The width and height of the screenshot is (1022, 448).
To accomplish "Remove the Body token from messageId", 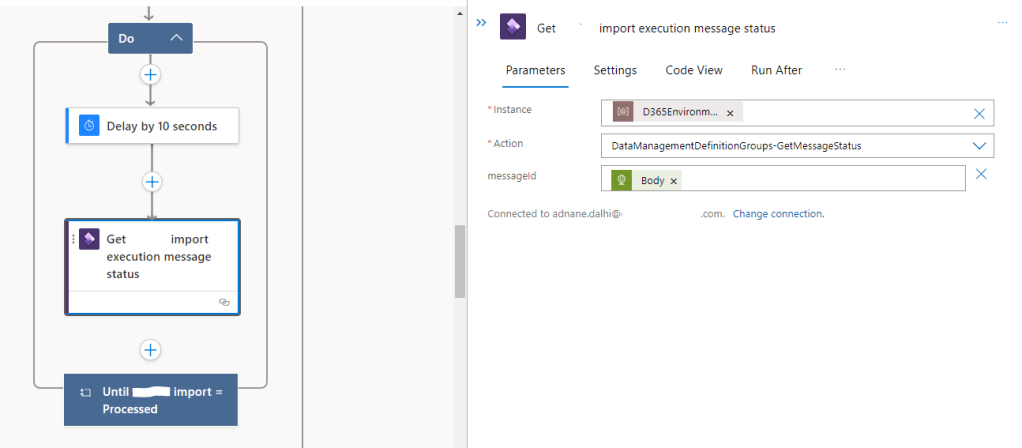I will pos(673,181).
